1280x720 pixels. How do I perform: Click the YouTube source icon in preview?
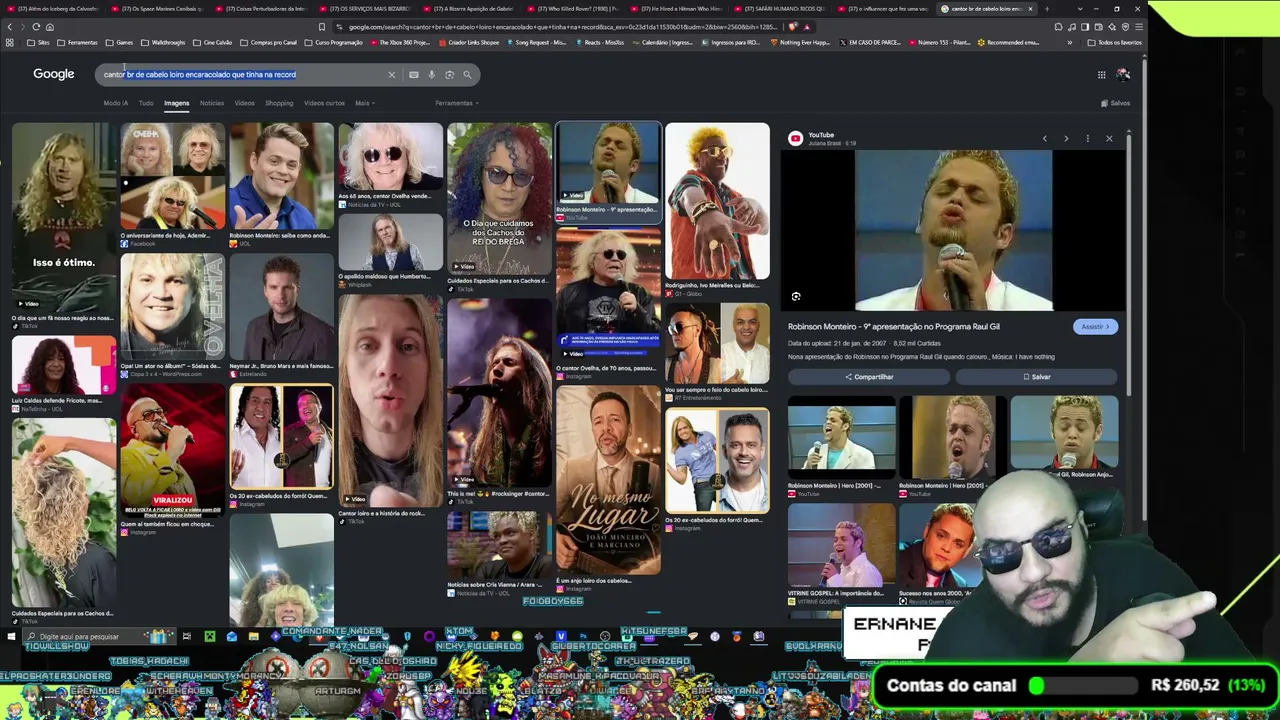tap(795, 139)
